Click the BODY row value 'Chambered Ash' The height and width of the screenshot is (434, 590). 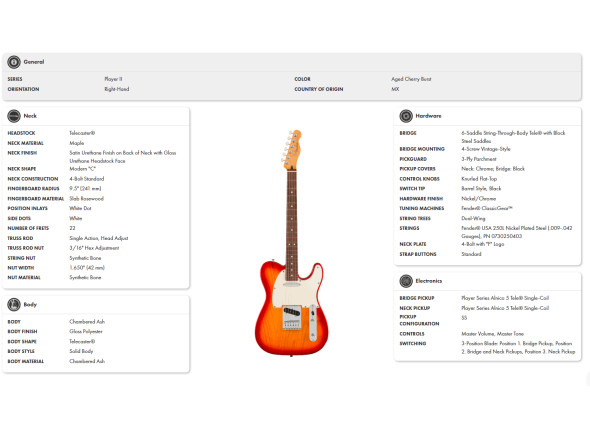coord(87,322)
